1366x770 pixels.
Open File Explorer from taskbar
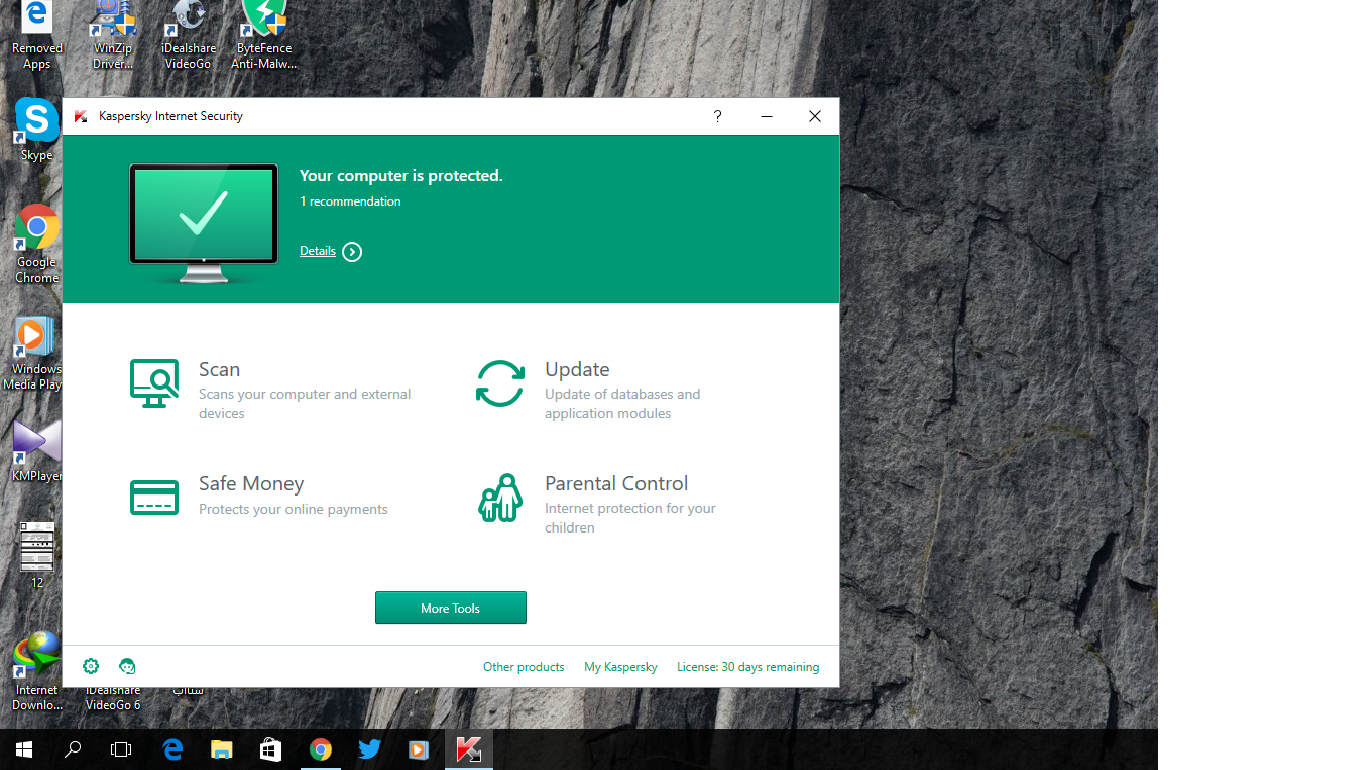click(x=222, y=749)
